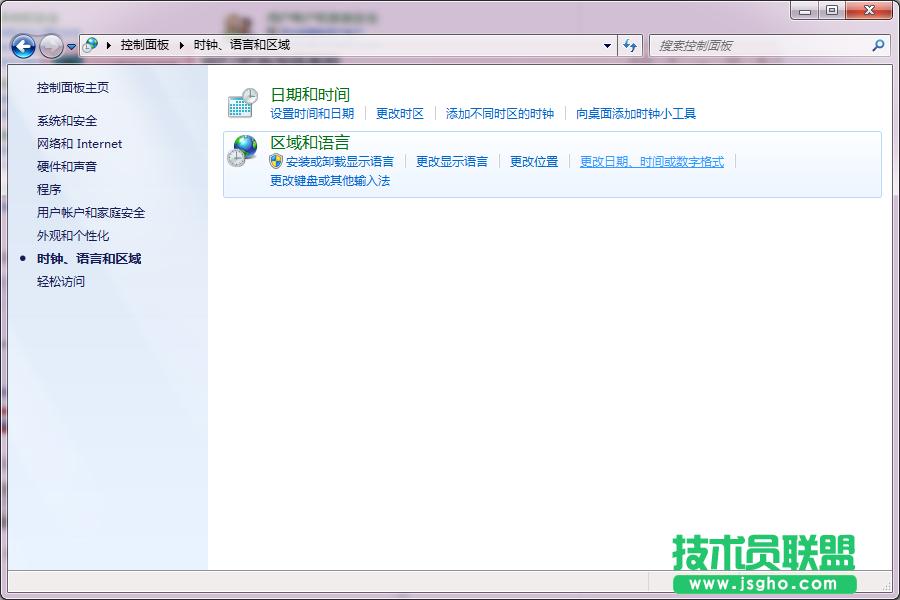Image resolution: width=900 pixels, height=600 pixels.
Task: Click the back navigation arrow
Action: click(23, 46)
